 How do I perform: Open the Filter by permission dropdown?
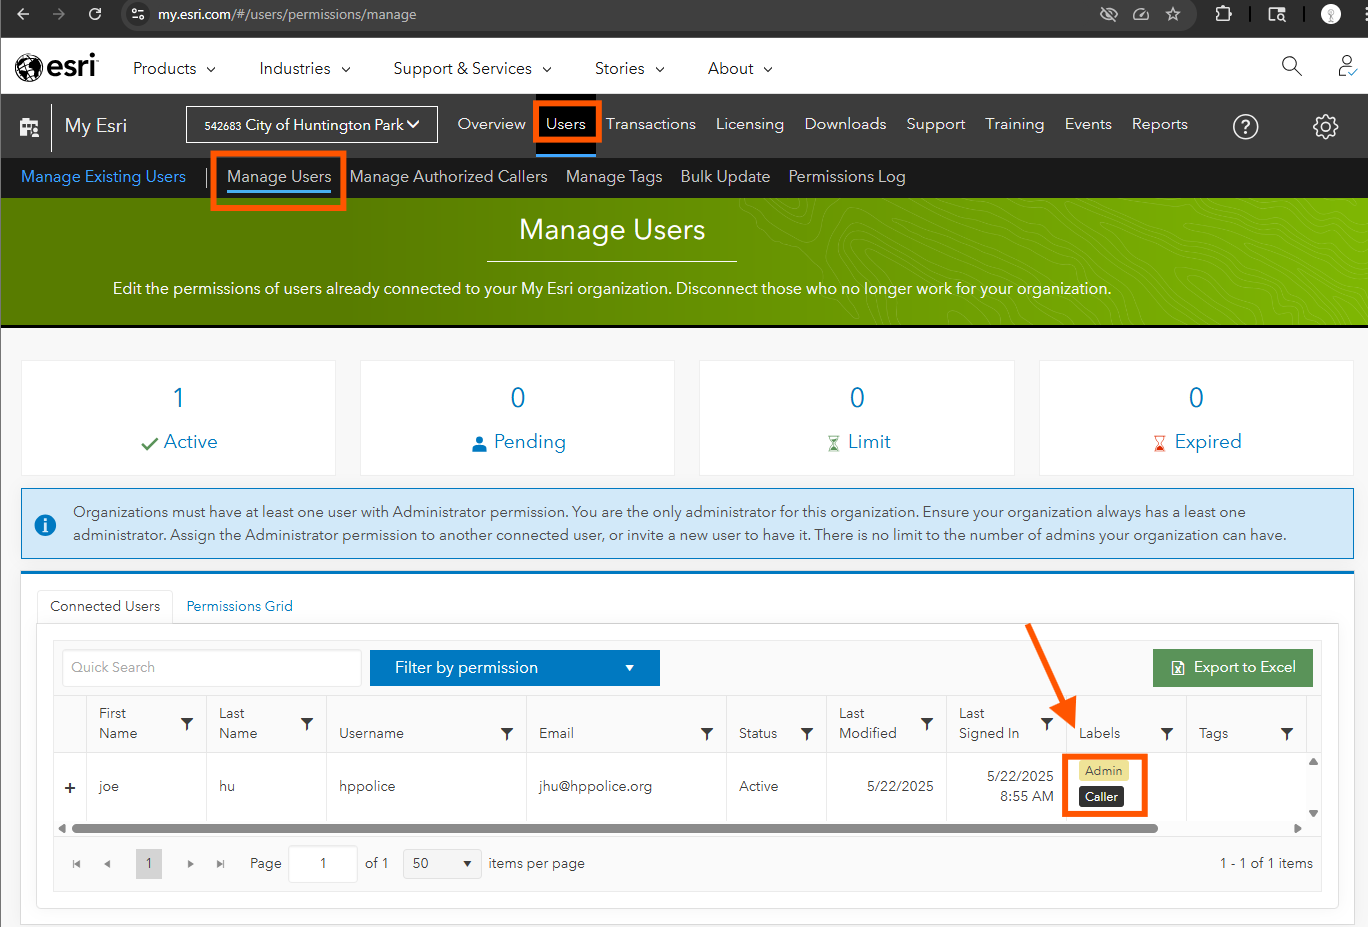click(x=515, y=668)
